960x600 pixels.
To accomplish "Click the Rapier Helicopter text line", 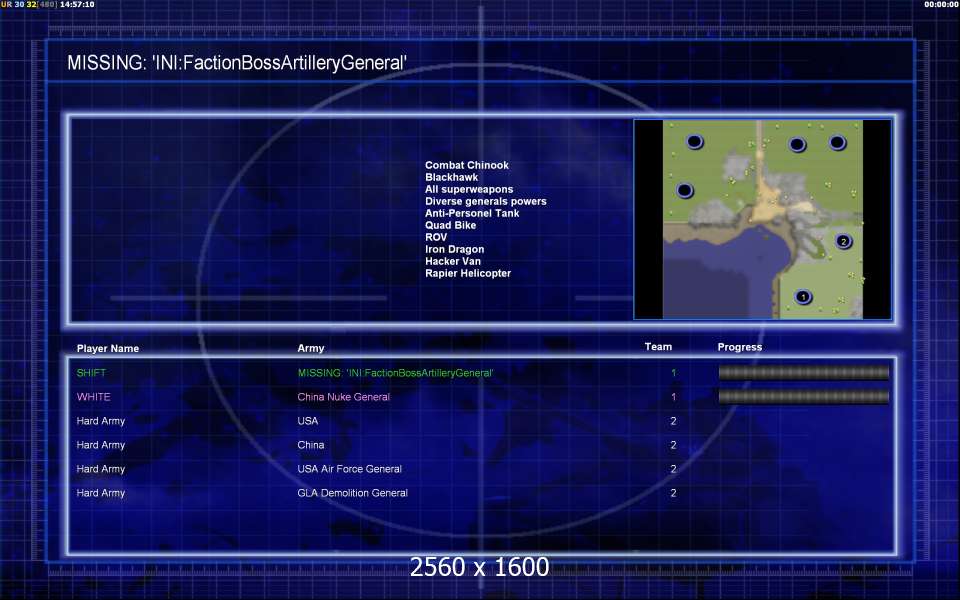I will [x=468, y=273].
